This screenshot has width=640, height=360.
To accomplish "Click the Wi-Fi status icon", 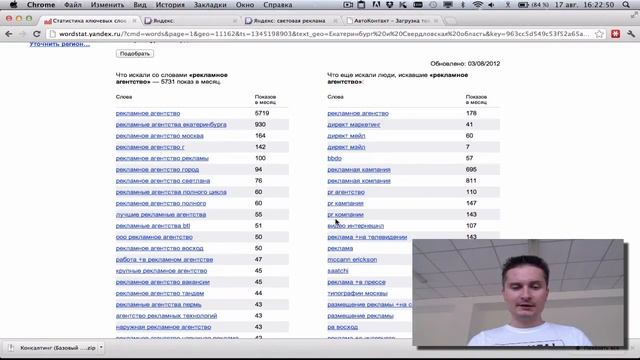I will pos(477,5).
